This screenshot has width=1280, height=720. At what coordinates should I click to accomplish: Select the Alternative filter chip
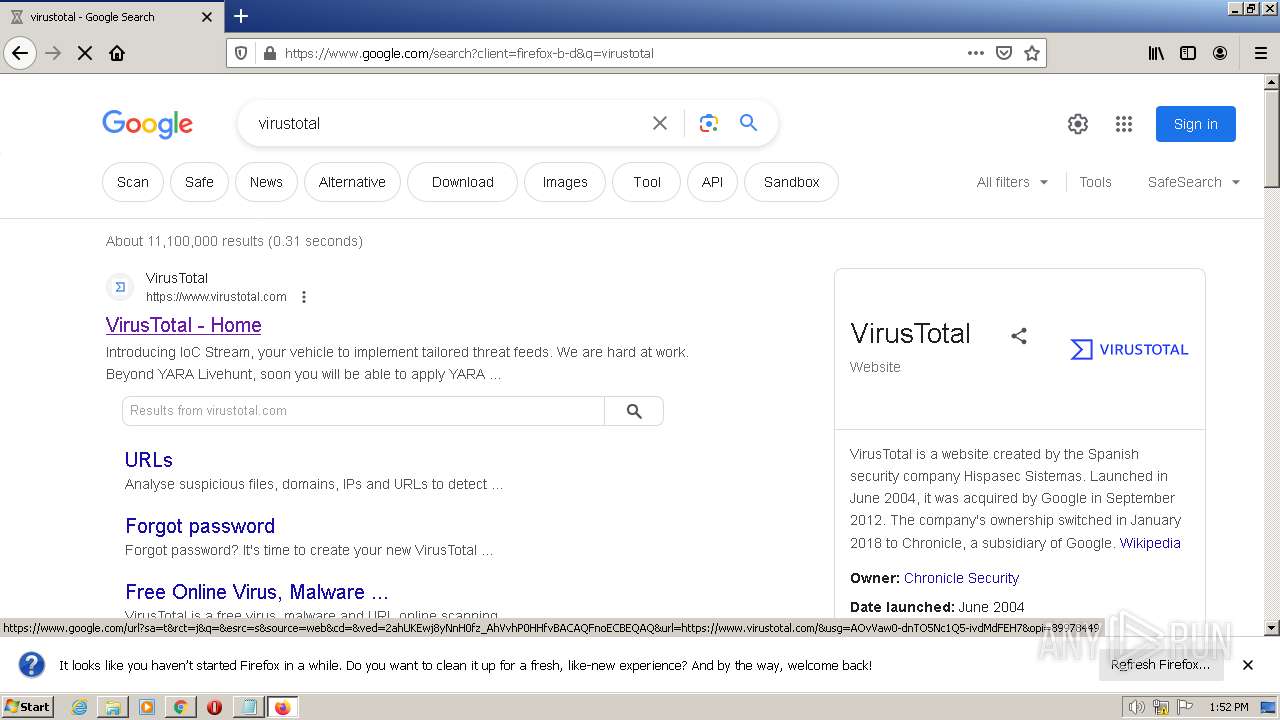(352, 182)
